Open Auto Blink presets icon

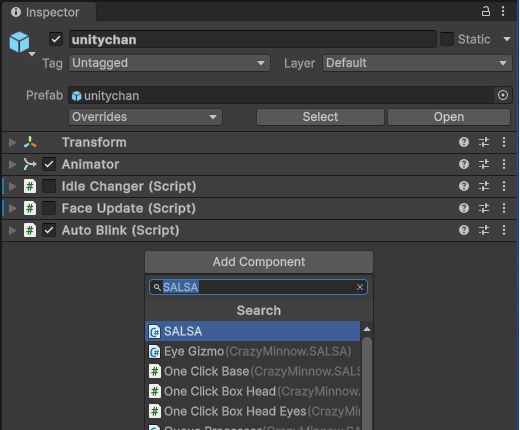[x=484, y=230]
